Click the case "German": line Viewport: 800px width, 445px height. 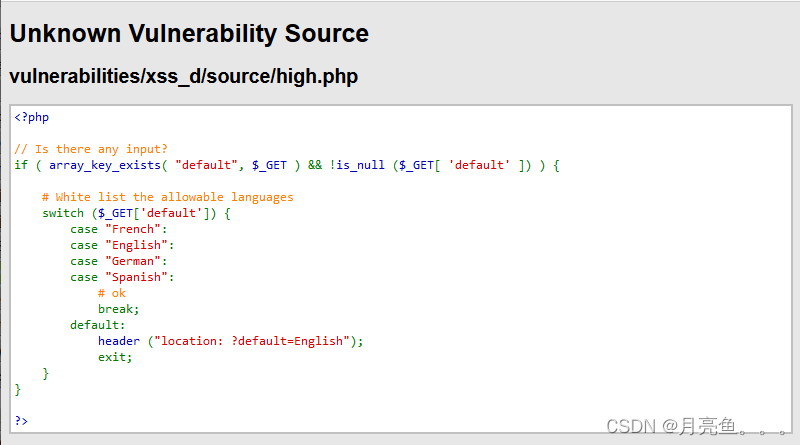(119, 261)
